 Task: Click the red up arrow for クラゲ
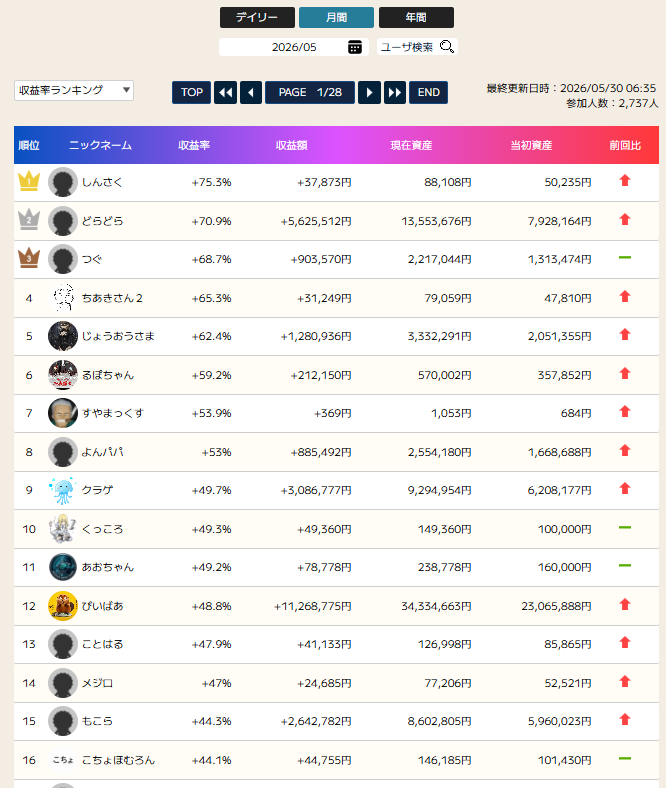[x=625, y=488]
